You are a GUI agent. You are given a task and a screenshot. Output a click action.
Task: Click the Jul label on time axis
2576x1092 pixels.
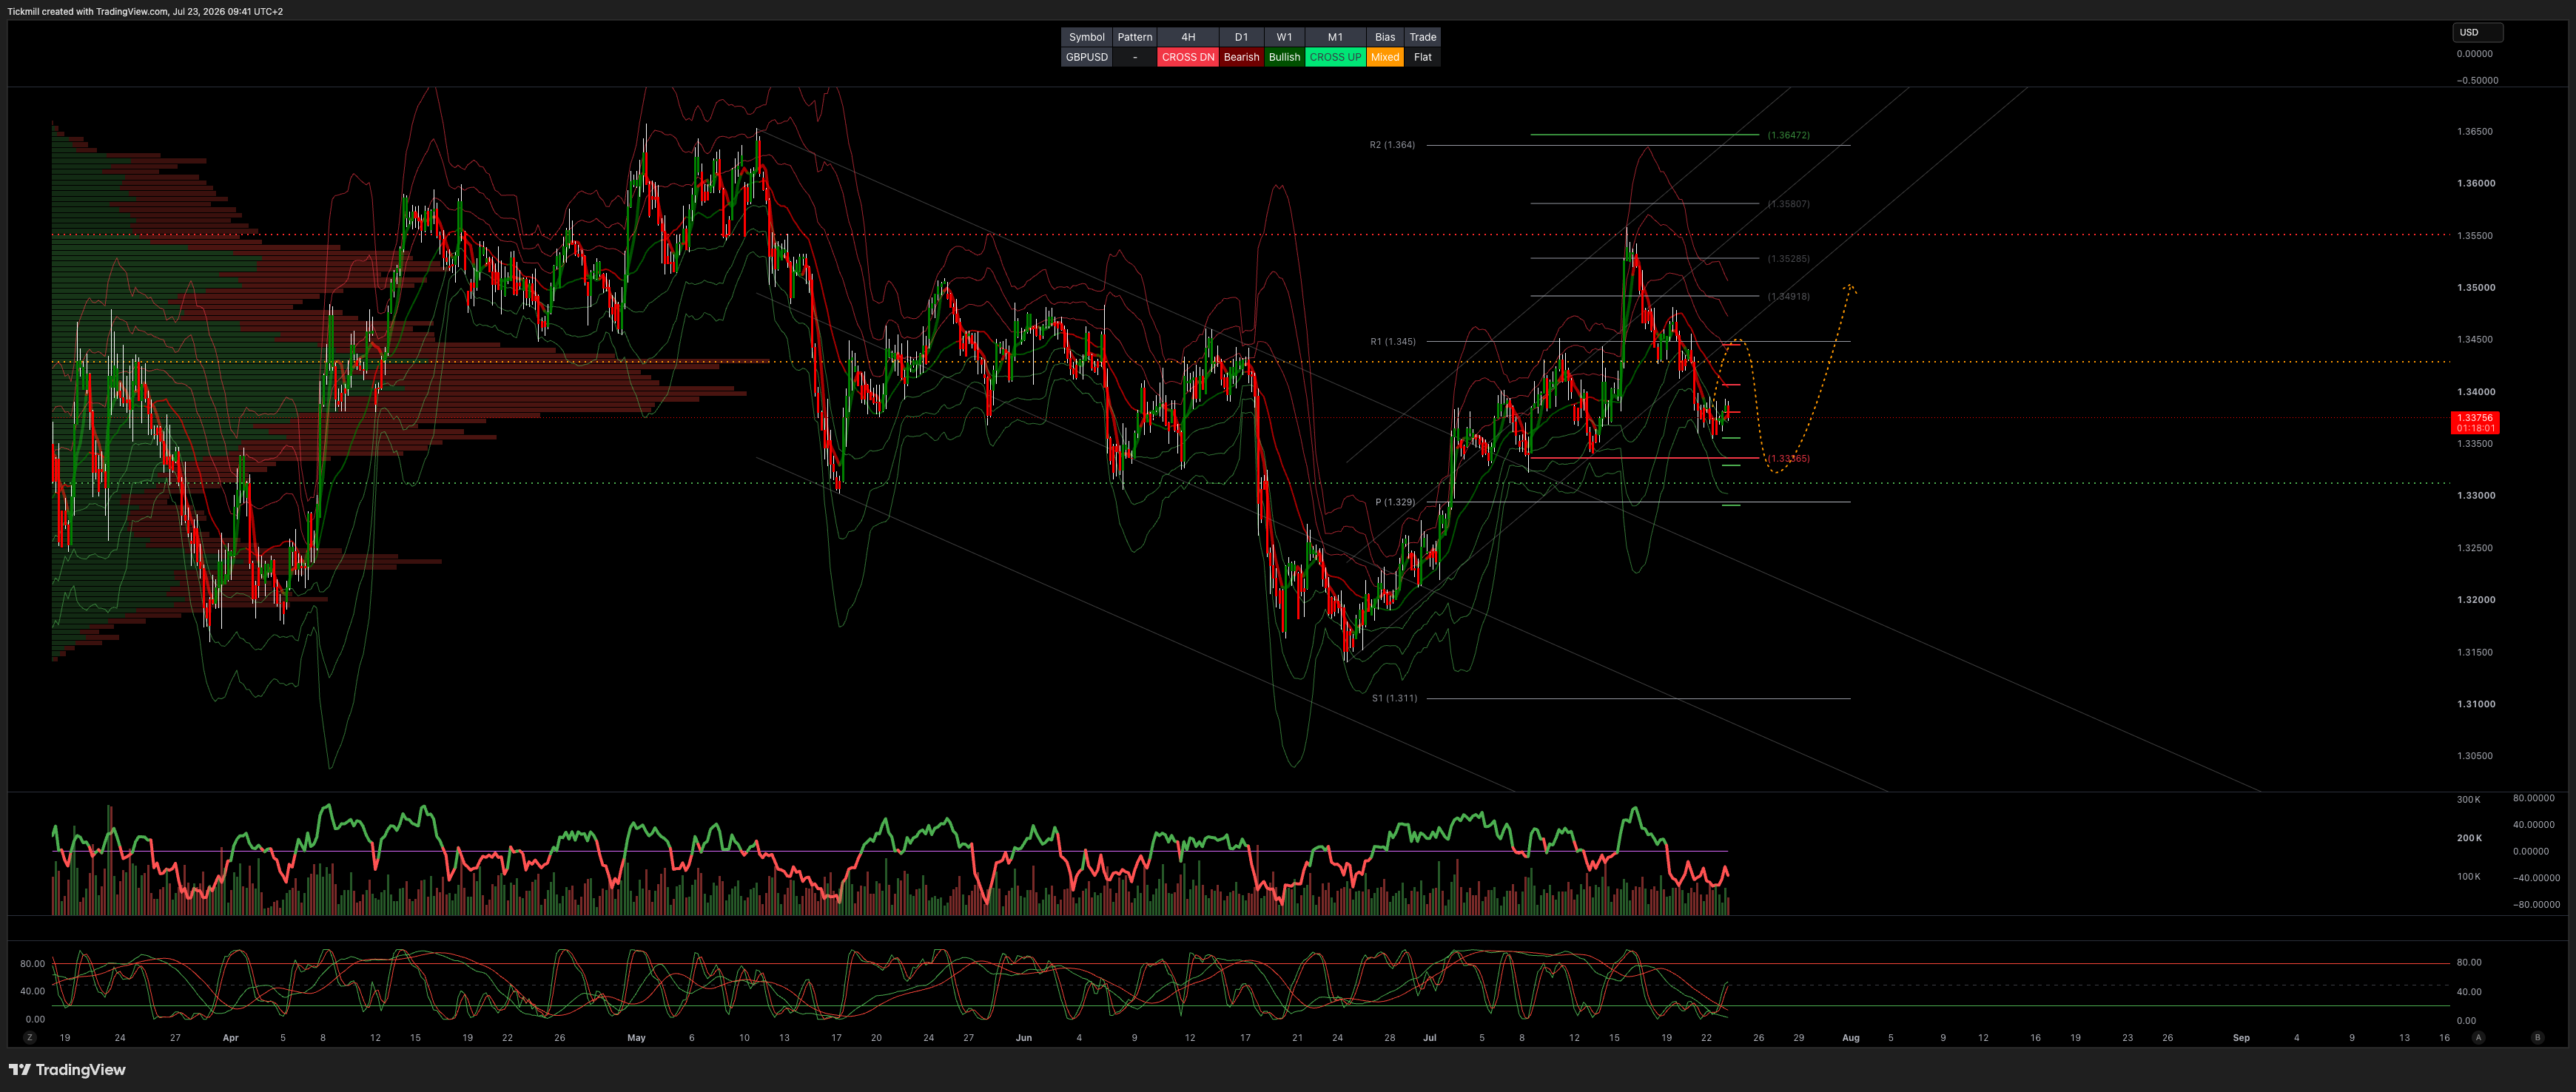click(x=1430, y=1038)
